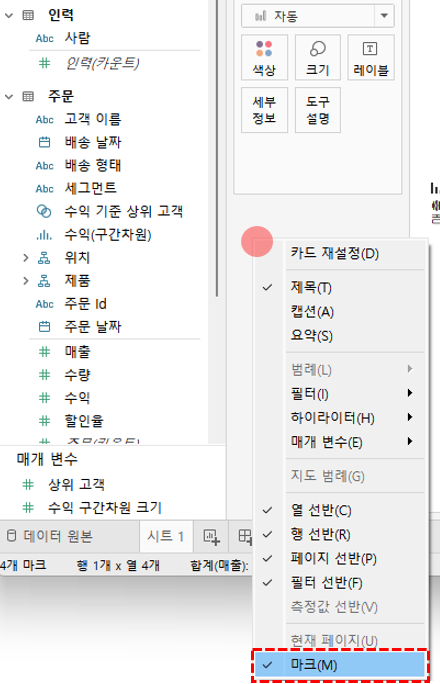This screenshot has height=684, width=440.
Task: Expand the 제품 hierarchy
Action: tap(26, 281)
